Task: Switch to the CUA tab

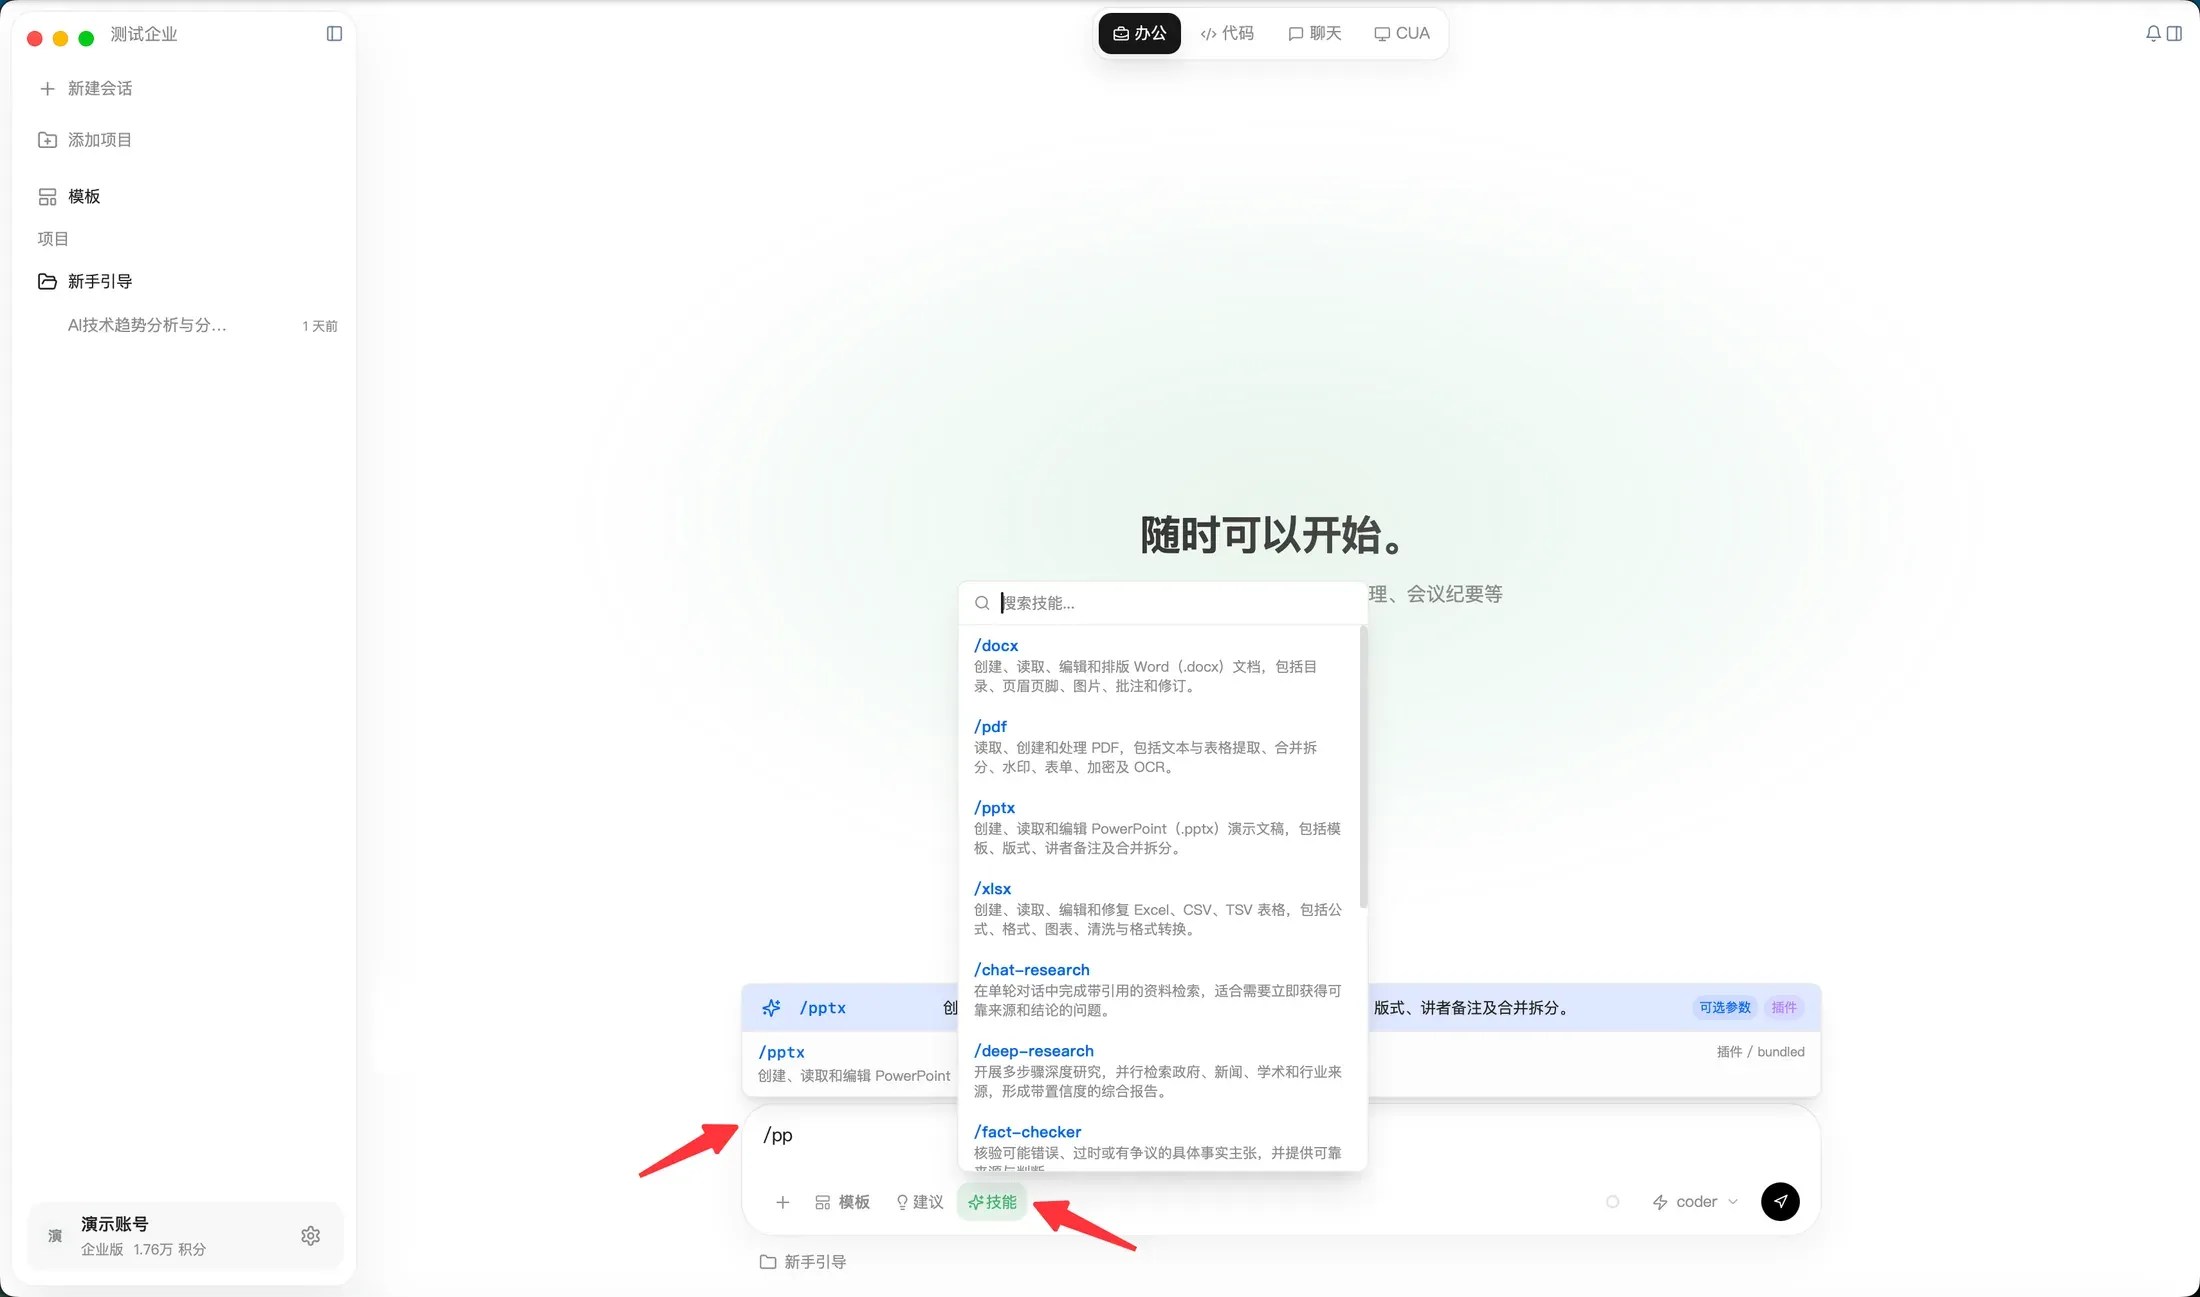Action: [1402, 34]
